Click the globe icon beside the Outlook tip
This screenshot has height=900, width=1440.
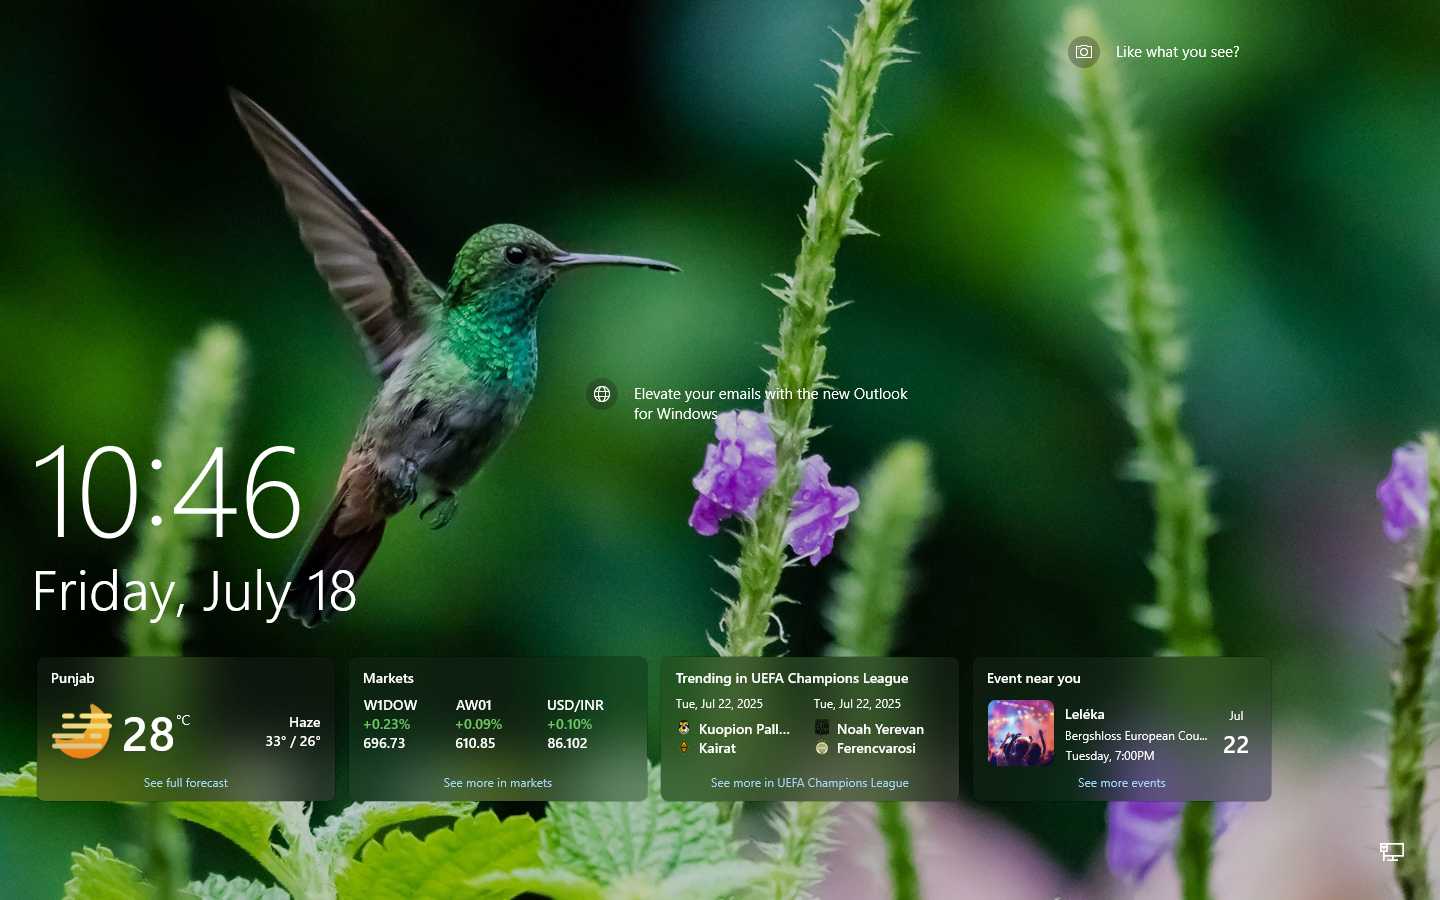(602, 394)
